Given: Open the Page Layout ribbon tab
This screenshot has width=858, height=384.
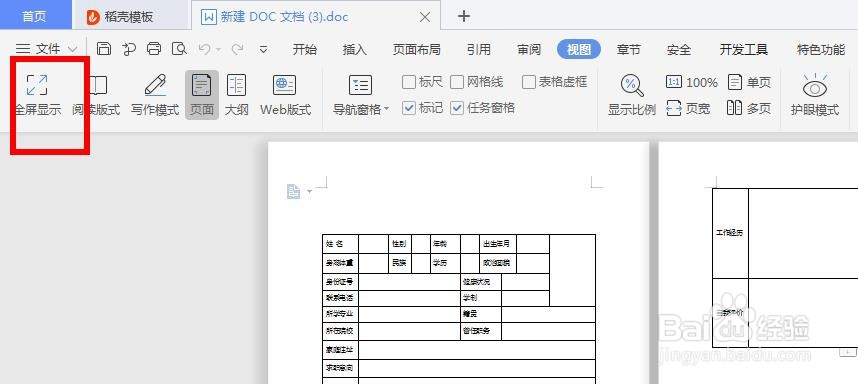Looking at the screenshot, I should [416, 49].
